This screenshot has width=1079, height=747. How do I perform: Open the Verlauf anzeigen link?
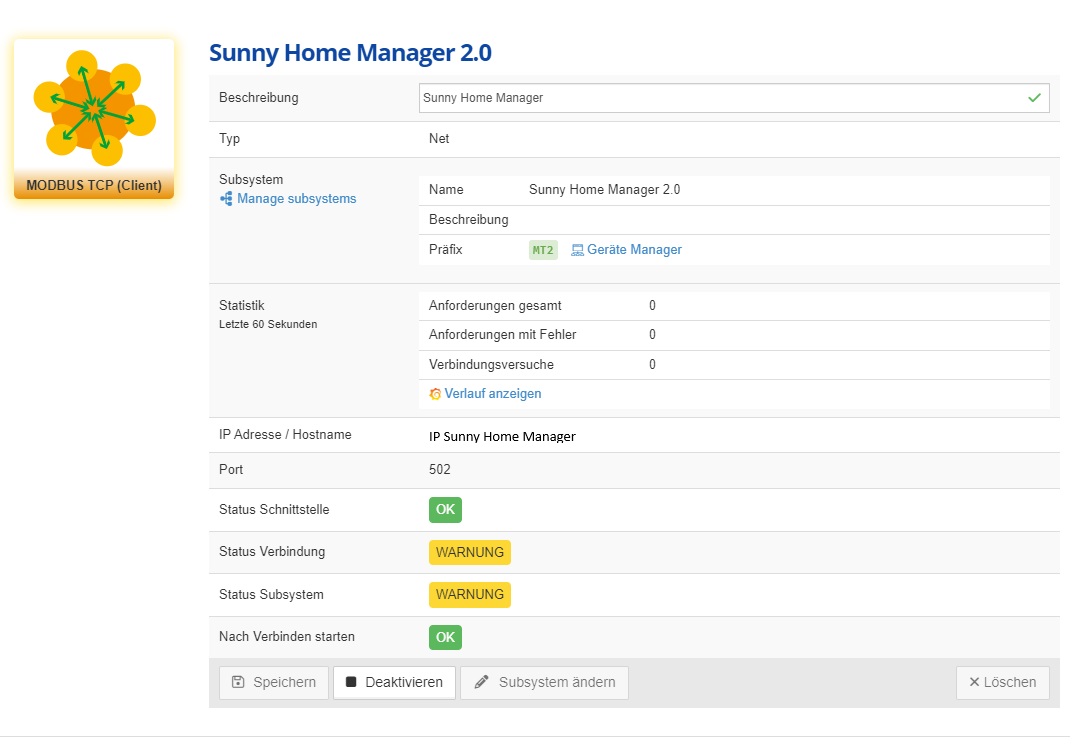pyautogui.click(x=493, y=393)
